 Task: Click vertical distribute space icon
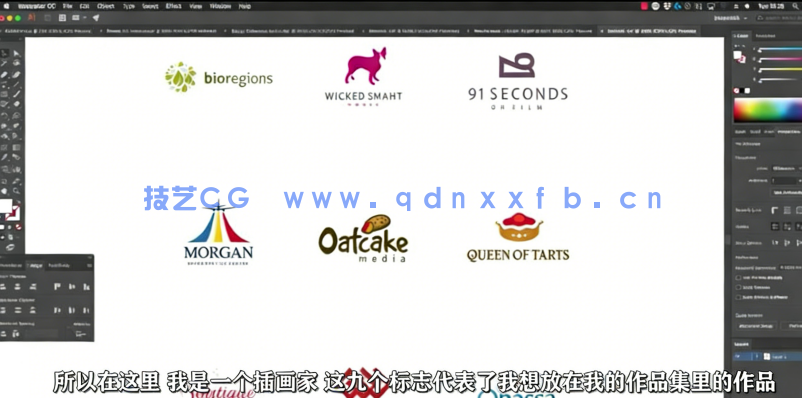click(4, 334)
